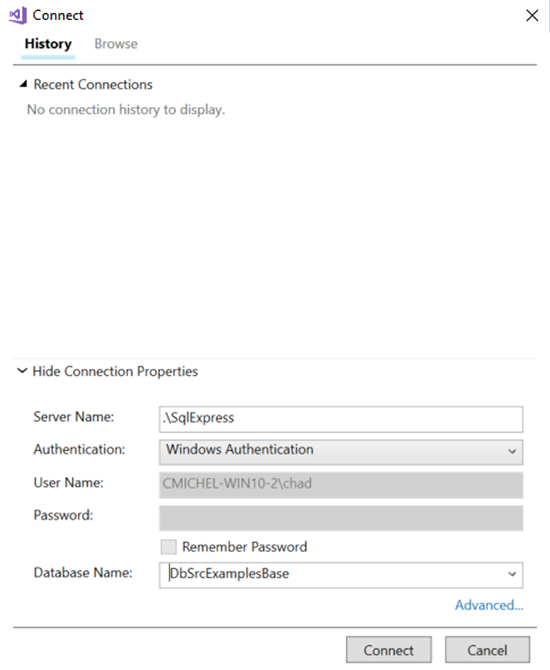Screen dimensions: 550x670
Task: Click the disabled Password field
Action: [341, 518]
